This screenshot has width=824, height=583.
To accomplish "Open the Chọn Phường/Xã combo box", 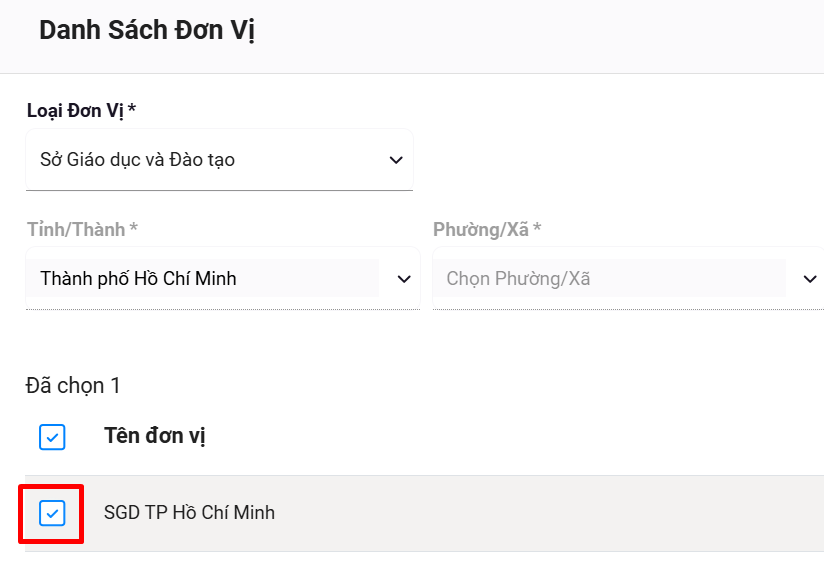I will [610, 279].
